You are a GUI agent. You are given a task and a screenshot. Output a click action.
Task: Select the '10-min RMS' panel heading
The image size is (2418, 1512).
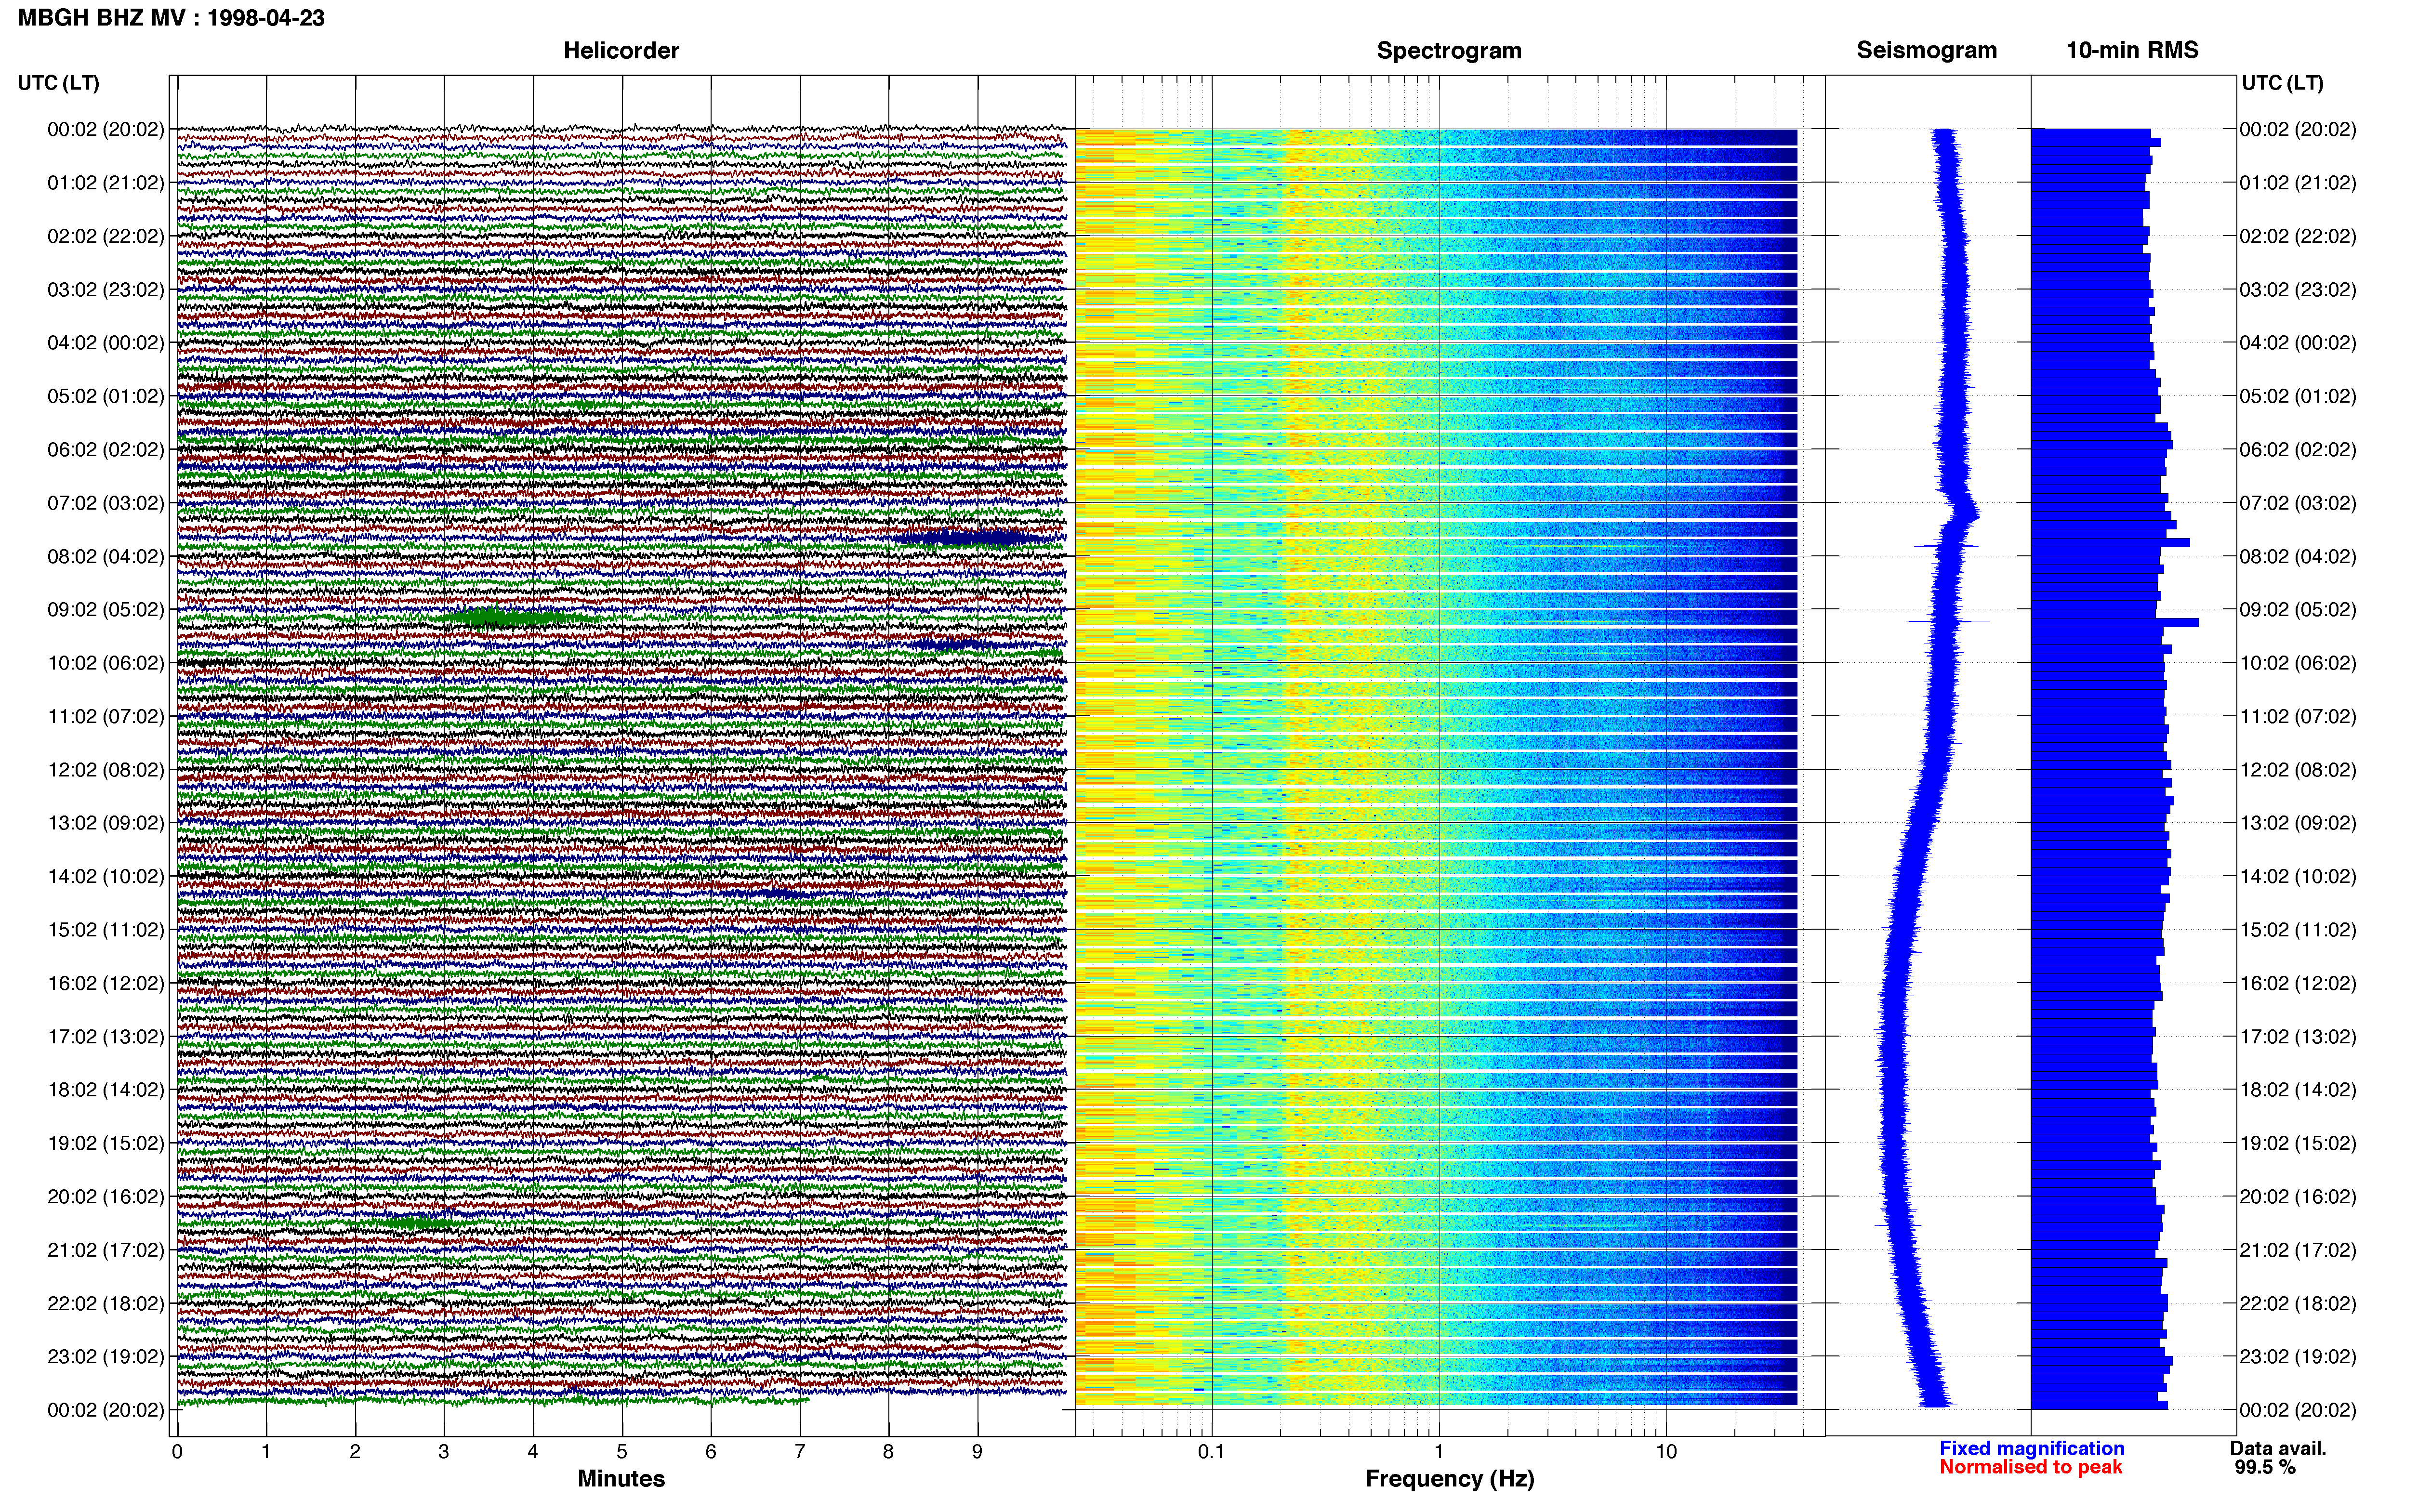[x=2132, y=51]
